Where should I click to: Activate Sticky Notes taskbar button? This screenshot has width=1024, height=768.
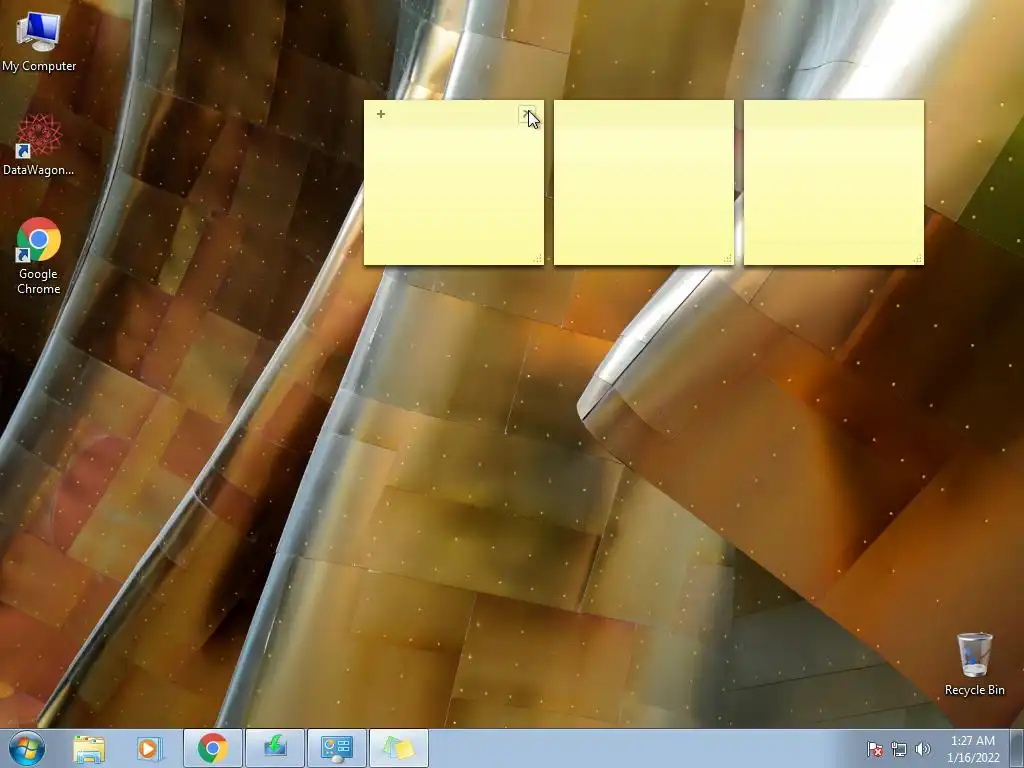pyautogui.click(x=399, y=748)
